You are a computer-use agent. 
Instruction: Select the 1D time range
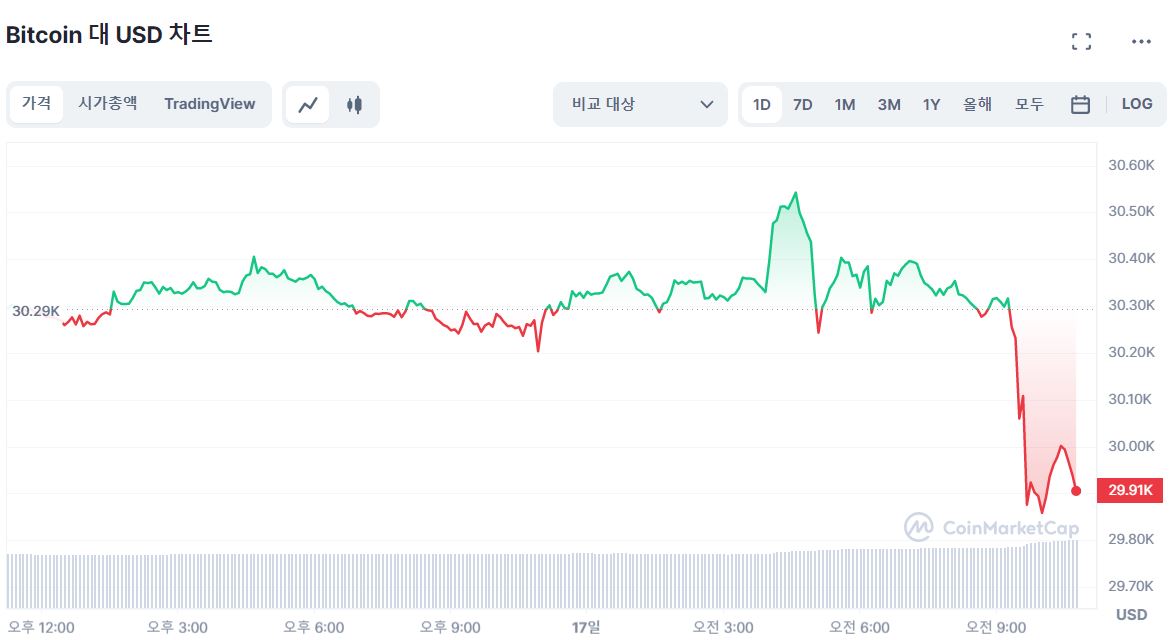[x=762, y=105]
